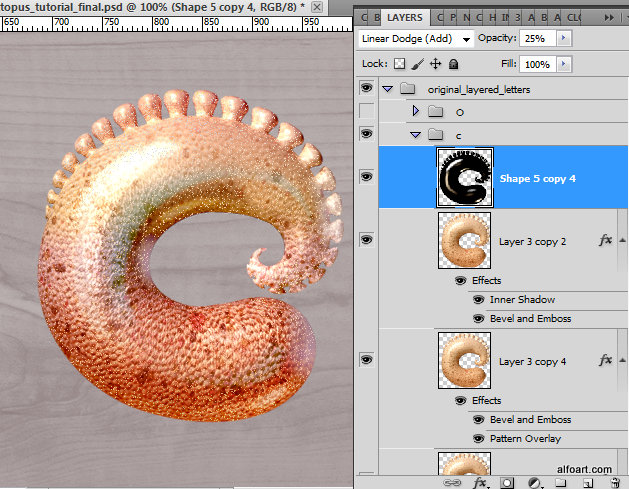This screenshot has height=489, width=629.
Task: Select the 'Layer 3 copy 4' layer name
Action: [532, 362]
